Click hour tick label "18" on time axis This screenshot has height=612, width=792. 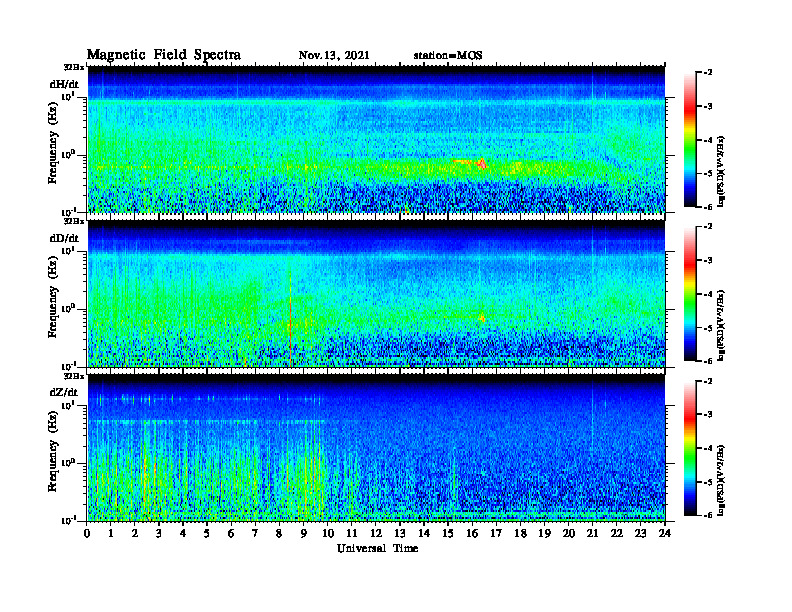520,534
